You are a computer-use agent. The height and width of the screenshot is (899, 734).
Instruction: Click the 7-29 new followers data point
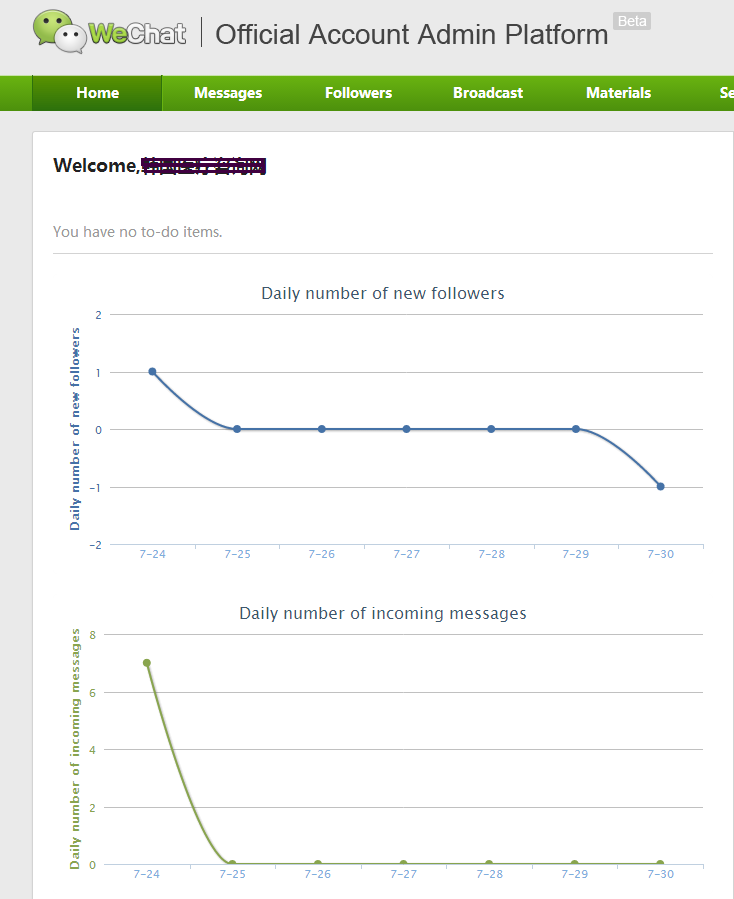click(x=576, y=429)
